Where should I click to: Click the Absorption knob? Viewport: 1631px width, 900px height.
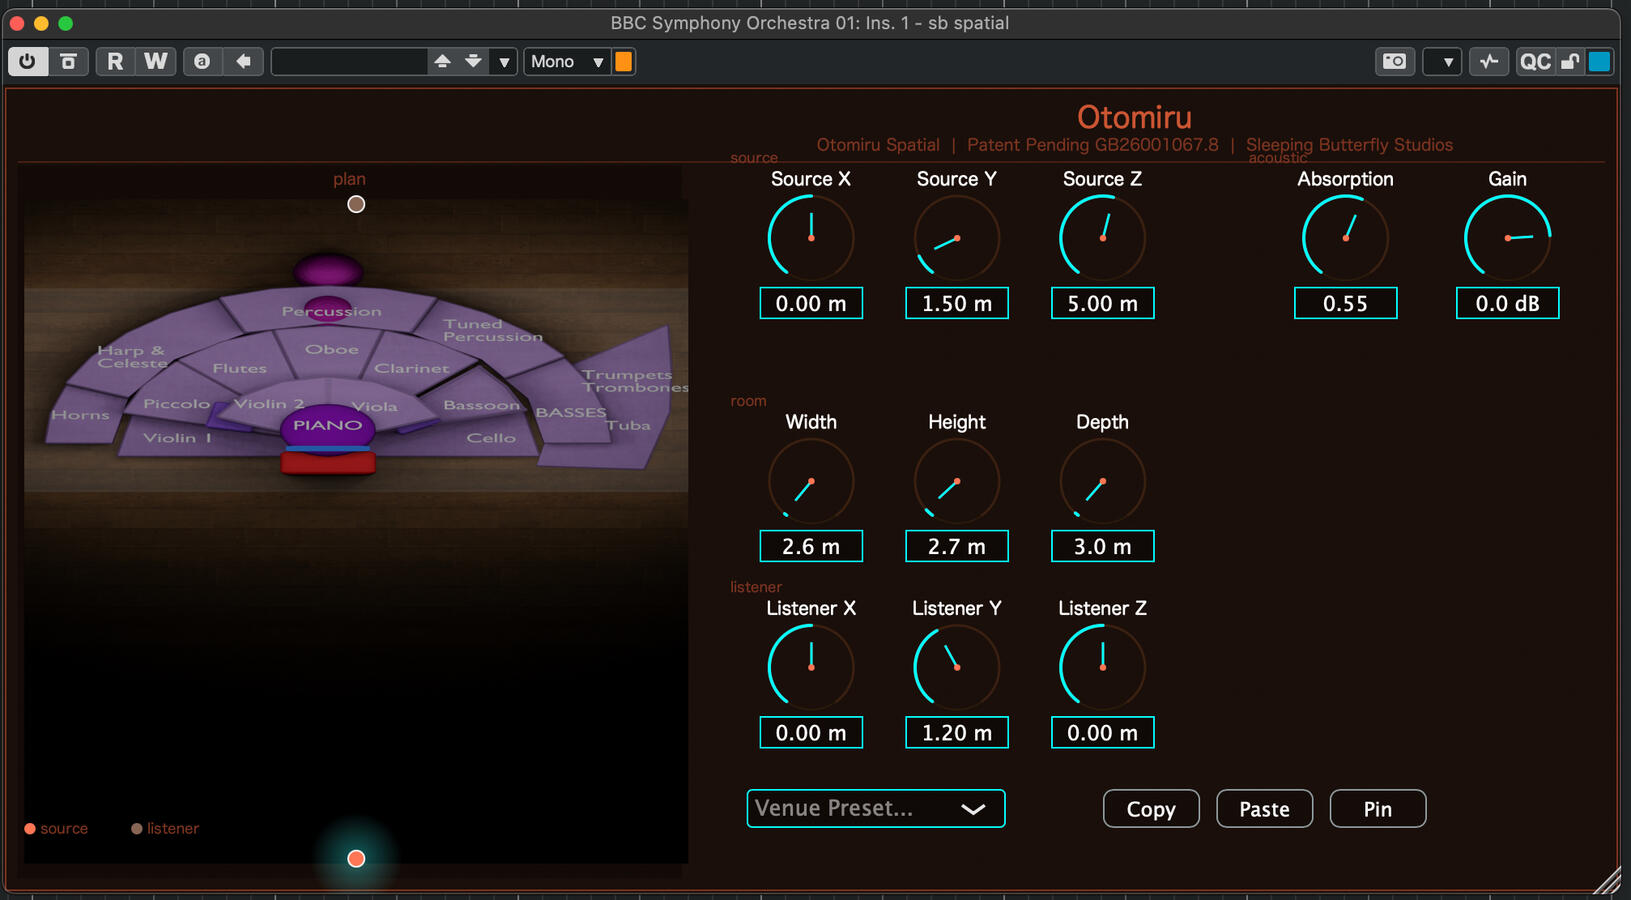(x=1345, y=238)
